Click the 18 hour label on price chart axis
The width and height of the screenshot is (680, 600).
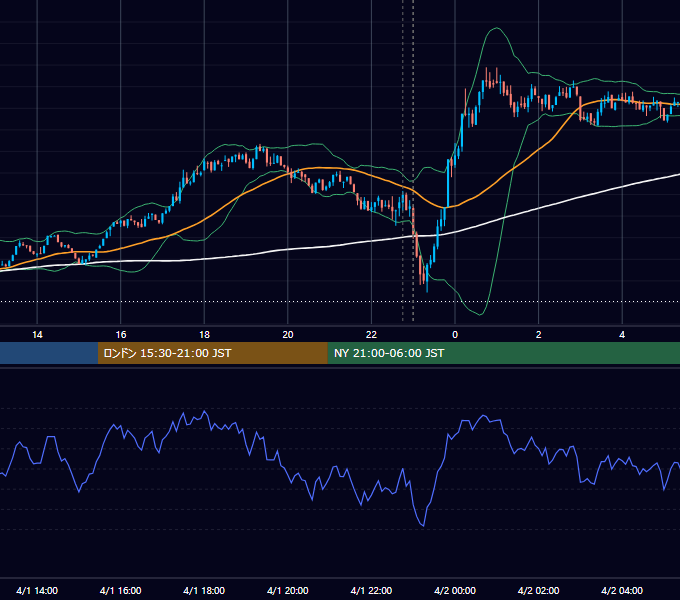click(204, 335)
